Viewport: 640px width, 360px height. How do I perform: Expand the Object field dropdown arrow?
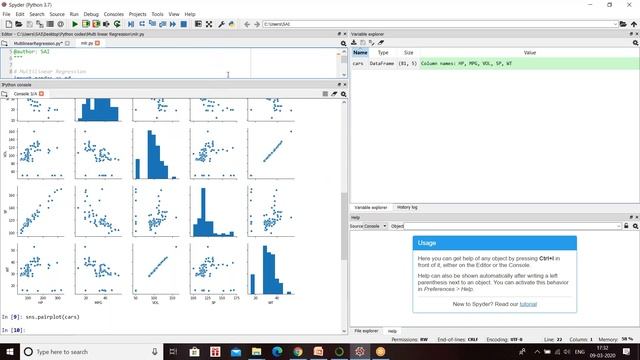click(x=619, y=226)
